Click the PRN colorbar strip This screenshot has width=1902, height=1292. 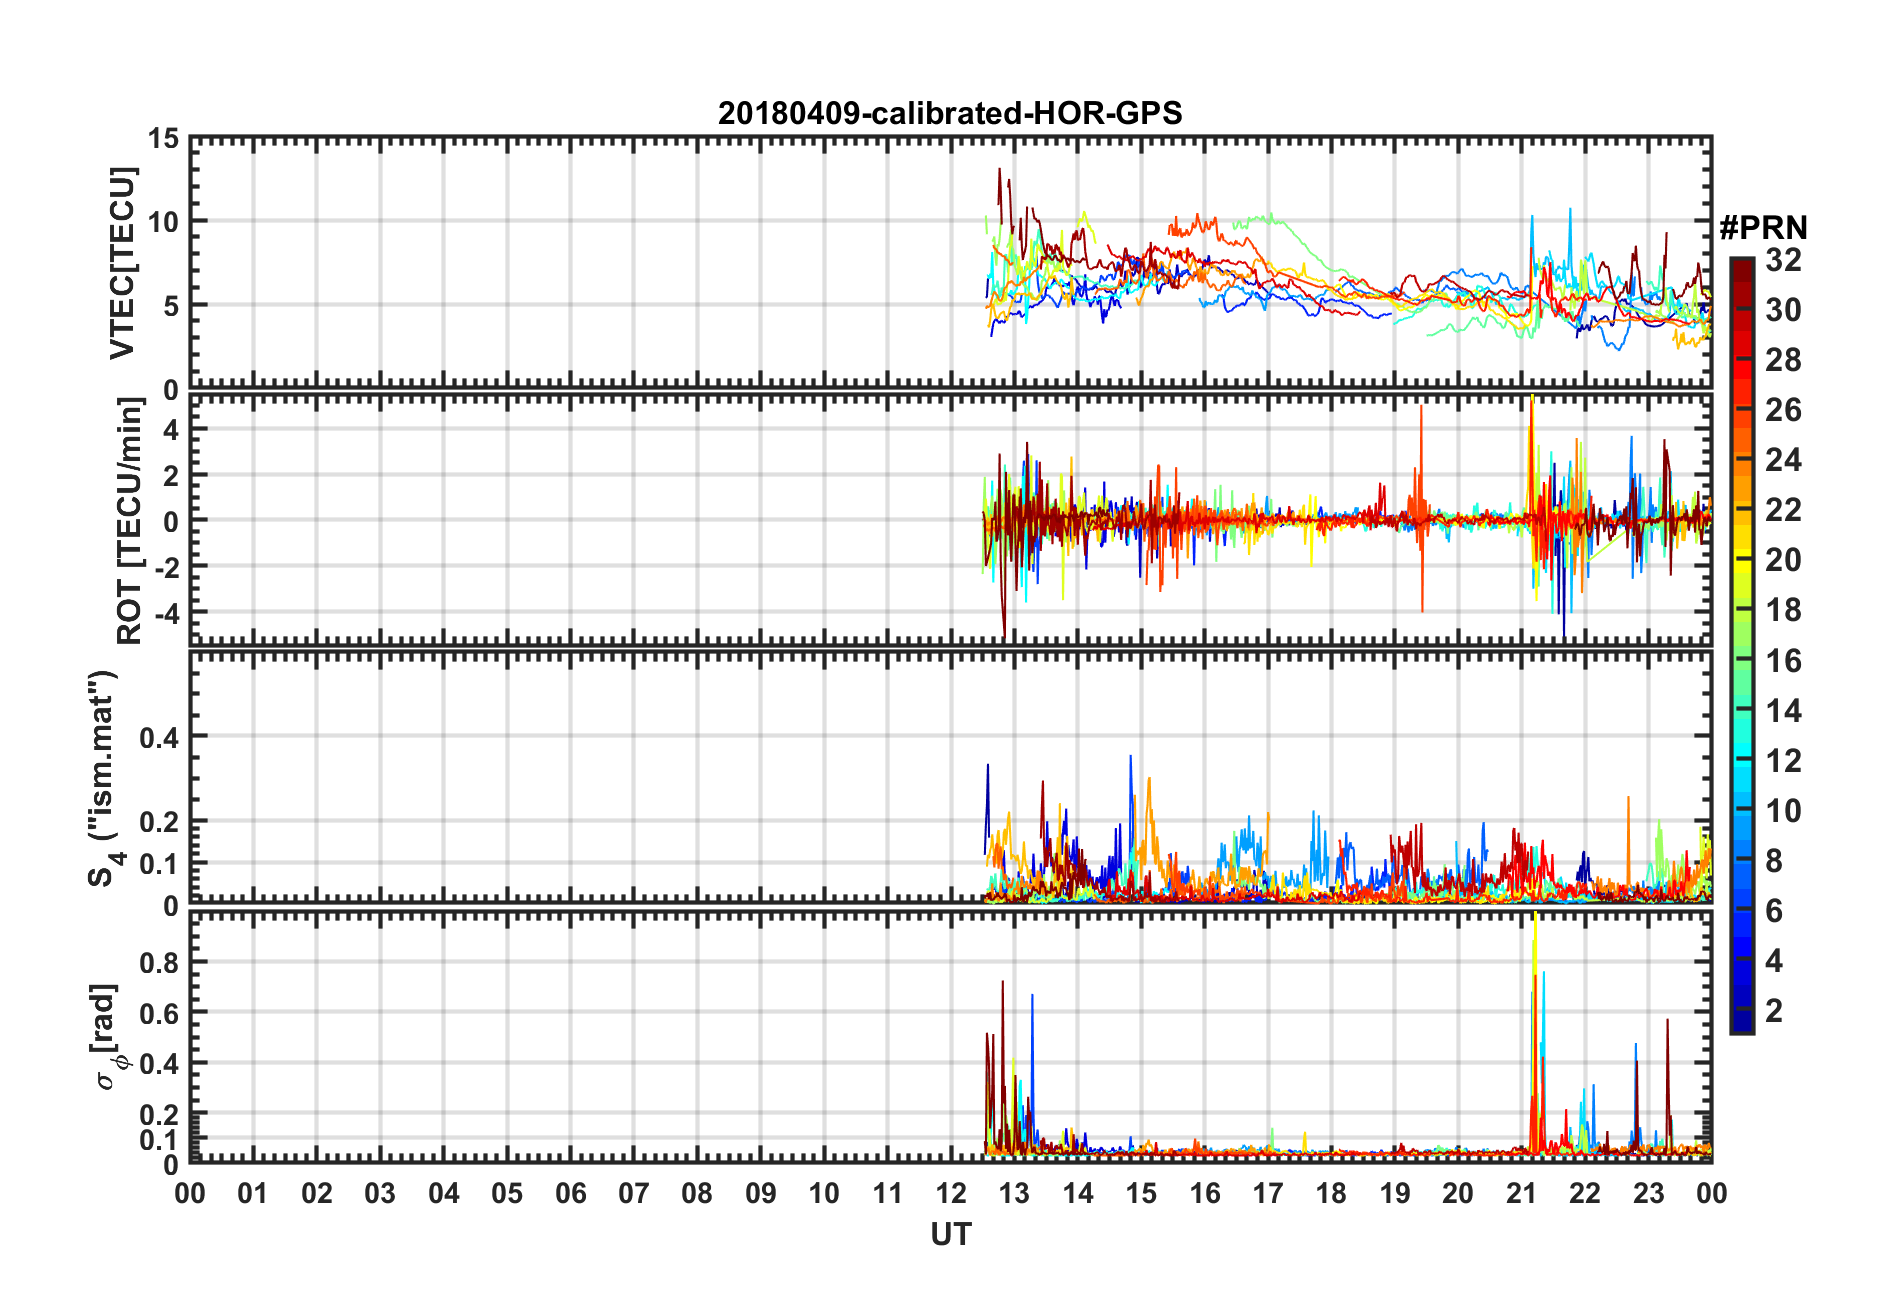click(x=1741, y=645)
